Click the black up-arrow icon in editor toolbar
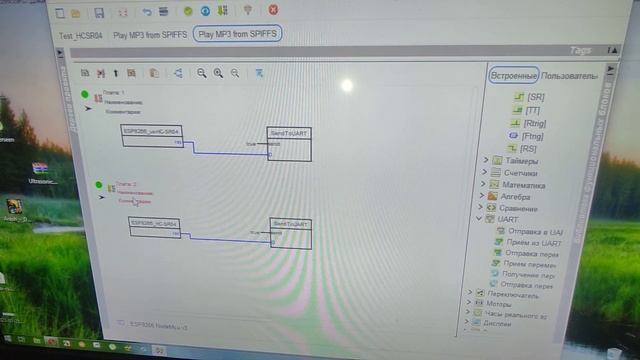Image resolution: width=640 pixels, height=360 pixels. click(x=116, y=73)
